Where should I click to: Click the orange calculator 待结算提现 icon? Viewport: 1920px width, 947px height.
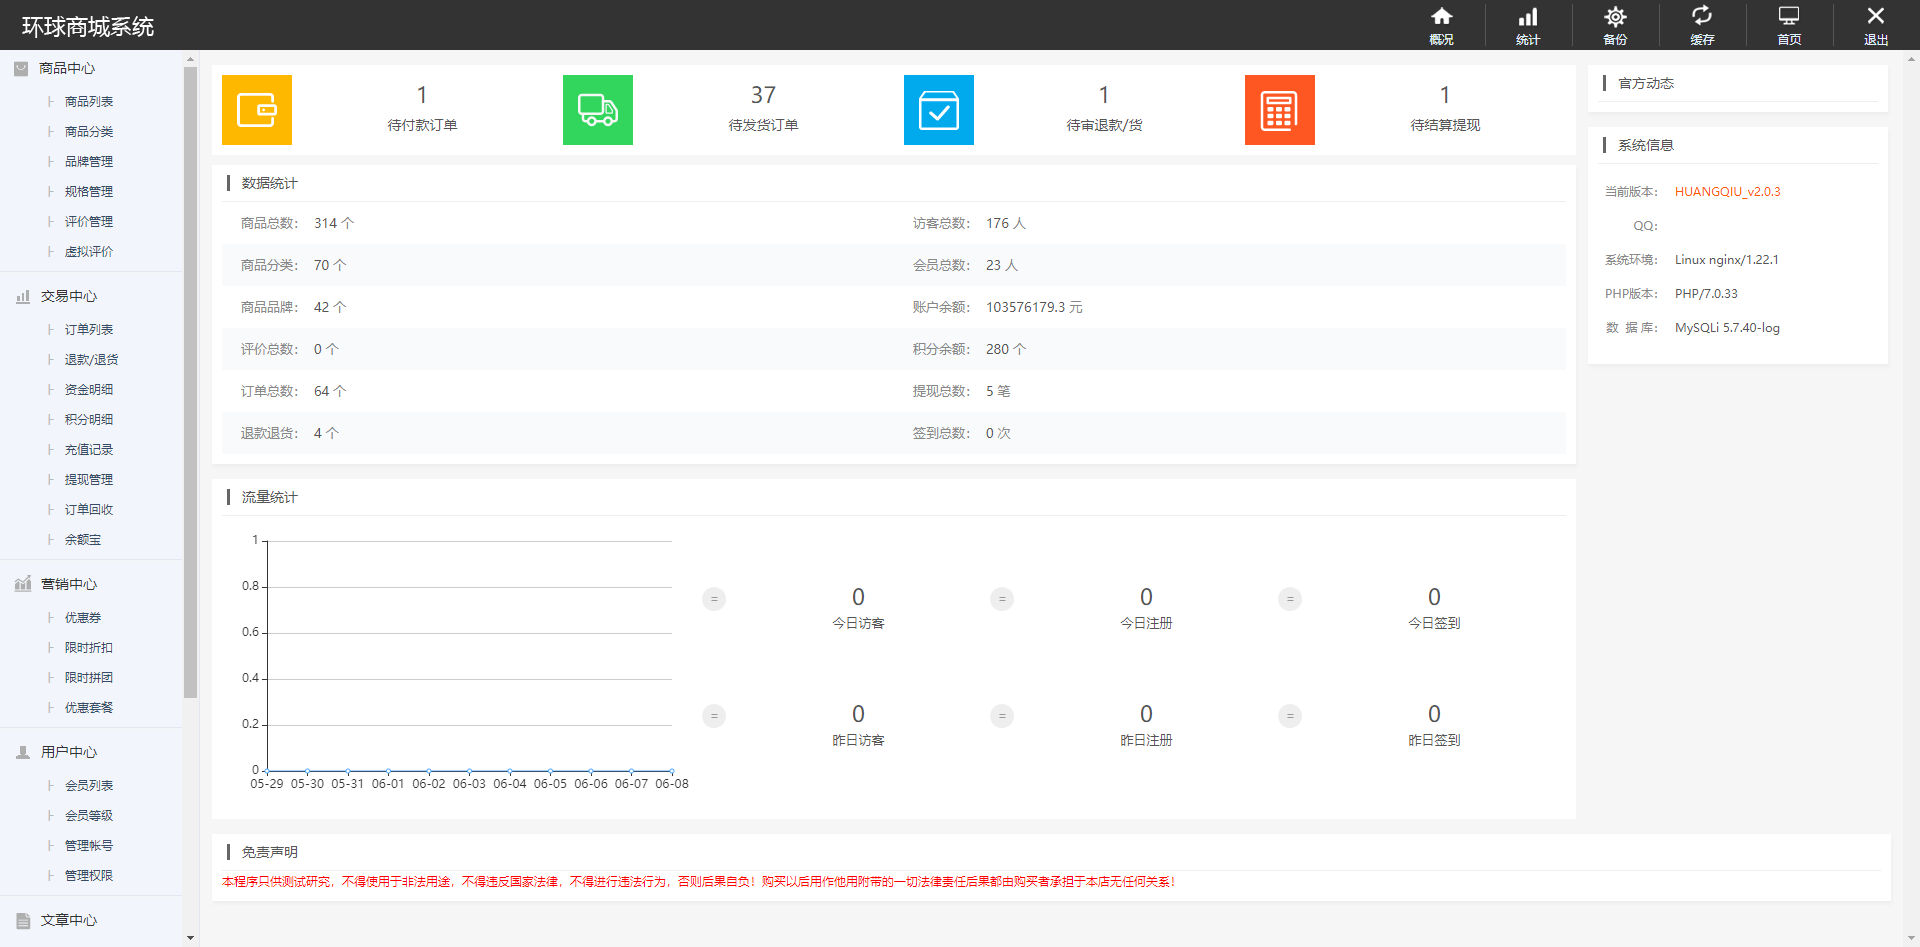(x=1280, y=110)
